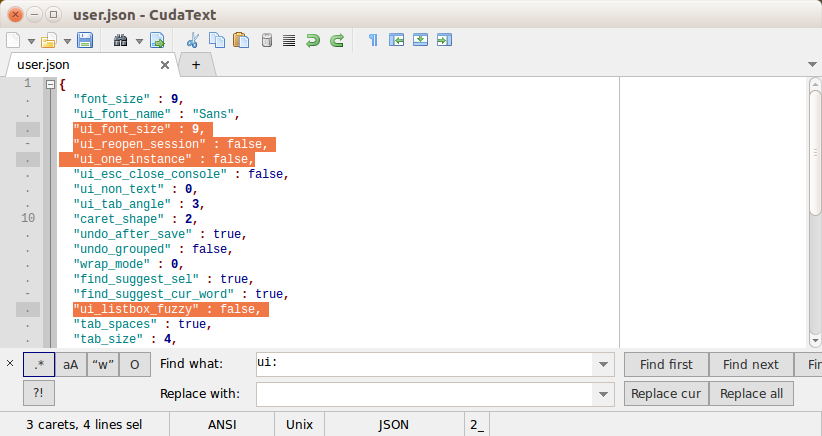Open dropdown arrow next to Open file icon
Screen dimensions: 822x436
click(67, 41)
